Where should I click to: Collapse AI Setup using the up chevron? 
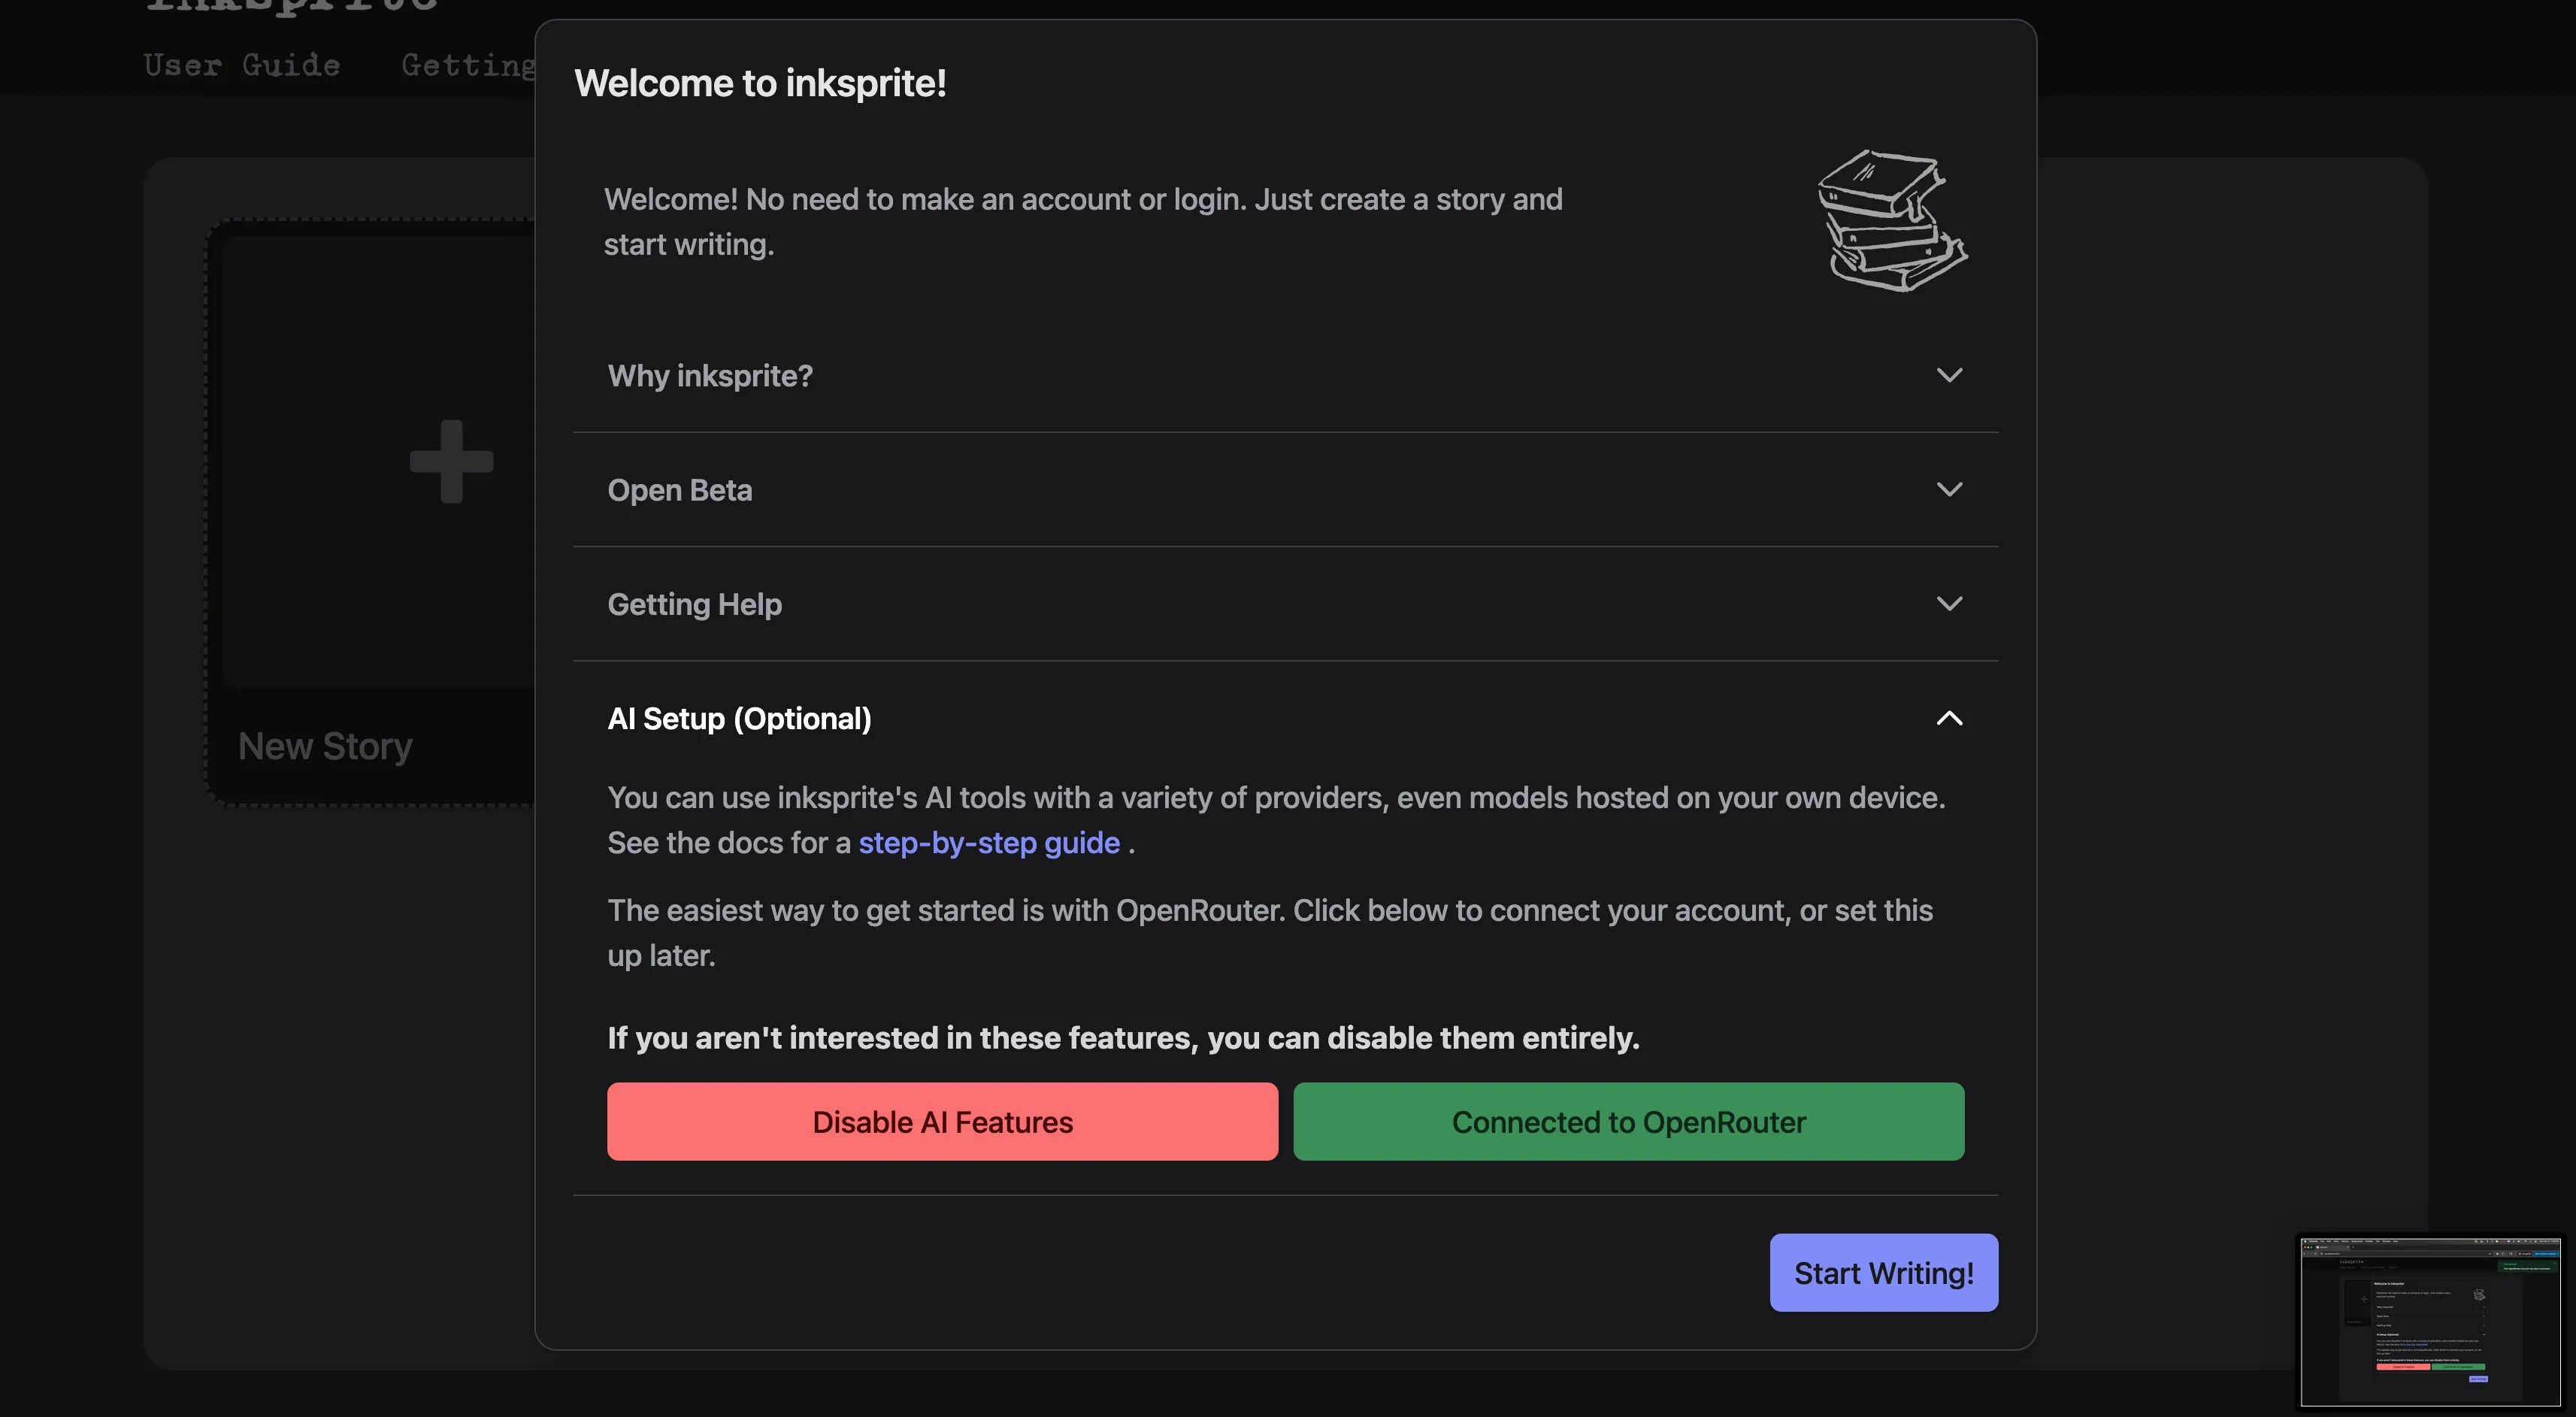click(x=1949, y=719)
